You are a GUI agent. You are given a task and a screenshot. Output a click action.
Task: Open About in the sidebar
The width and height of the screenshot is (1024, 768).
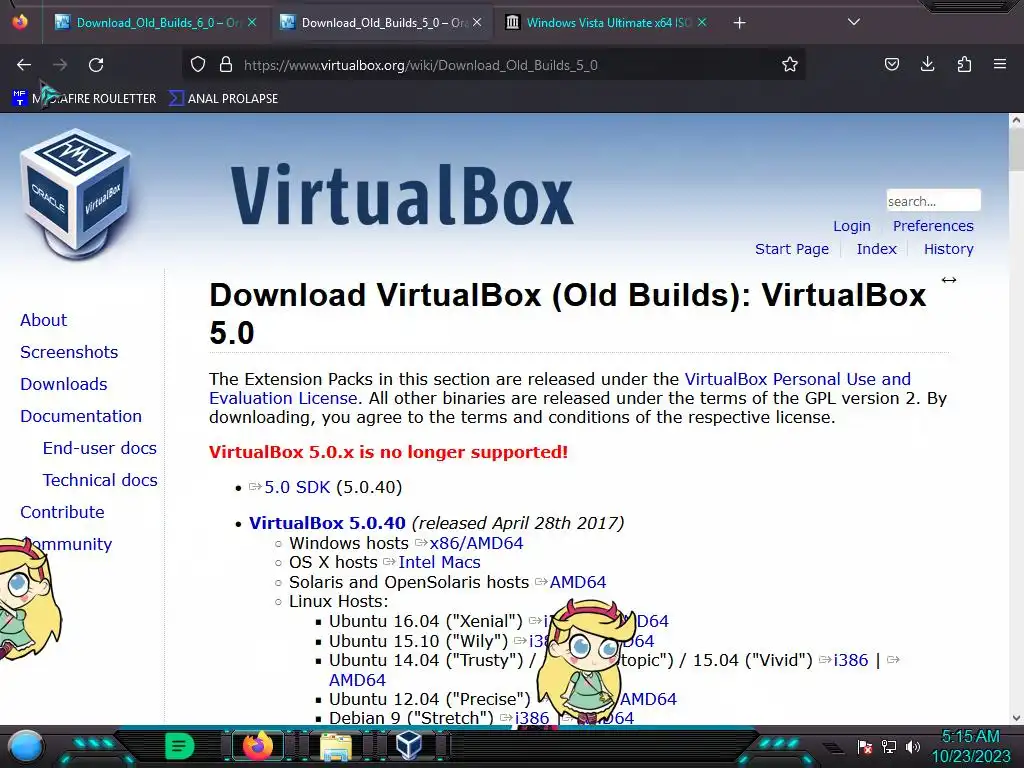(x=43, y=321)
